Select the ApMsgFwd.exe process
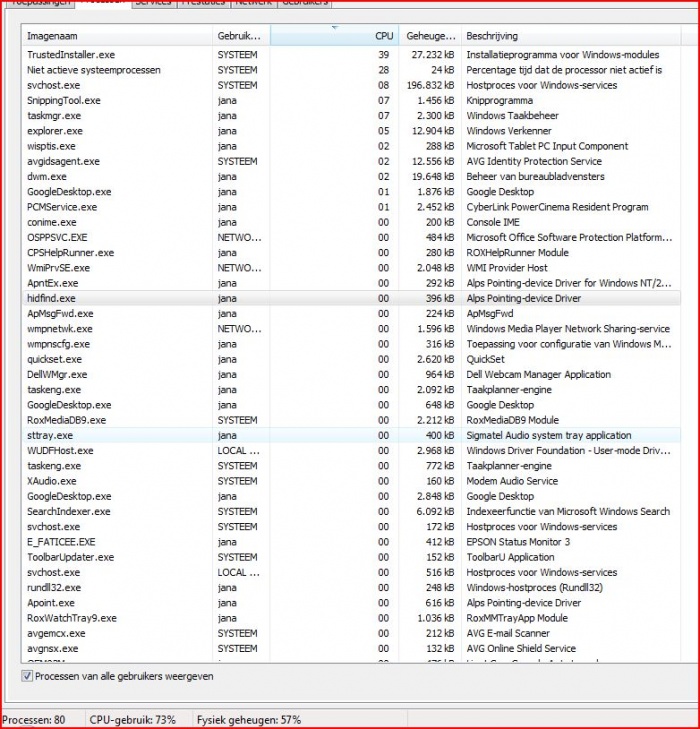The width and height of the screenshot is (700, 729). coord(351,314)
